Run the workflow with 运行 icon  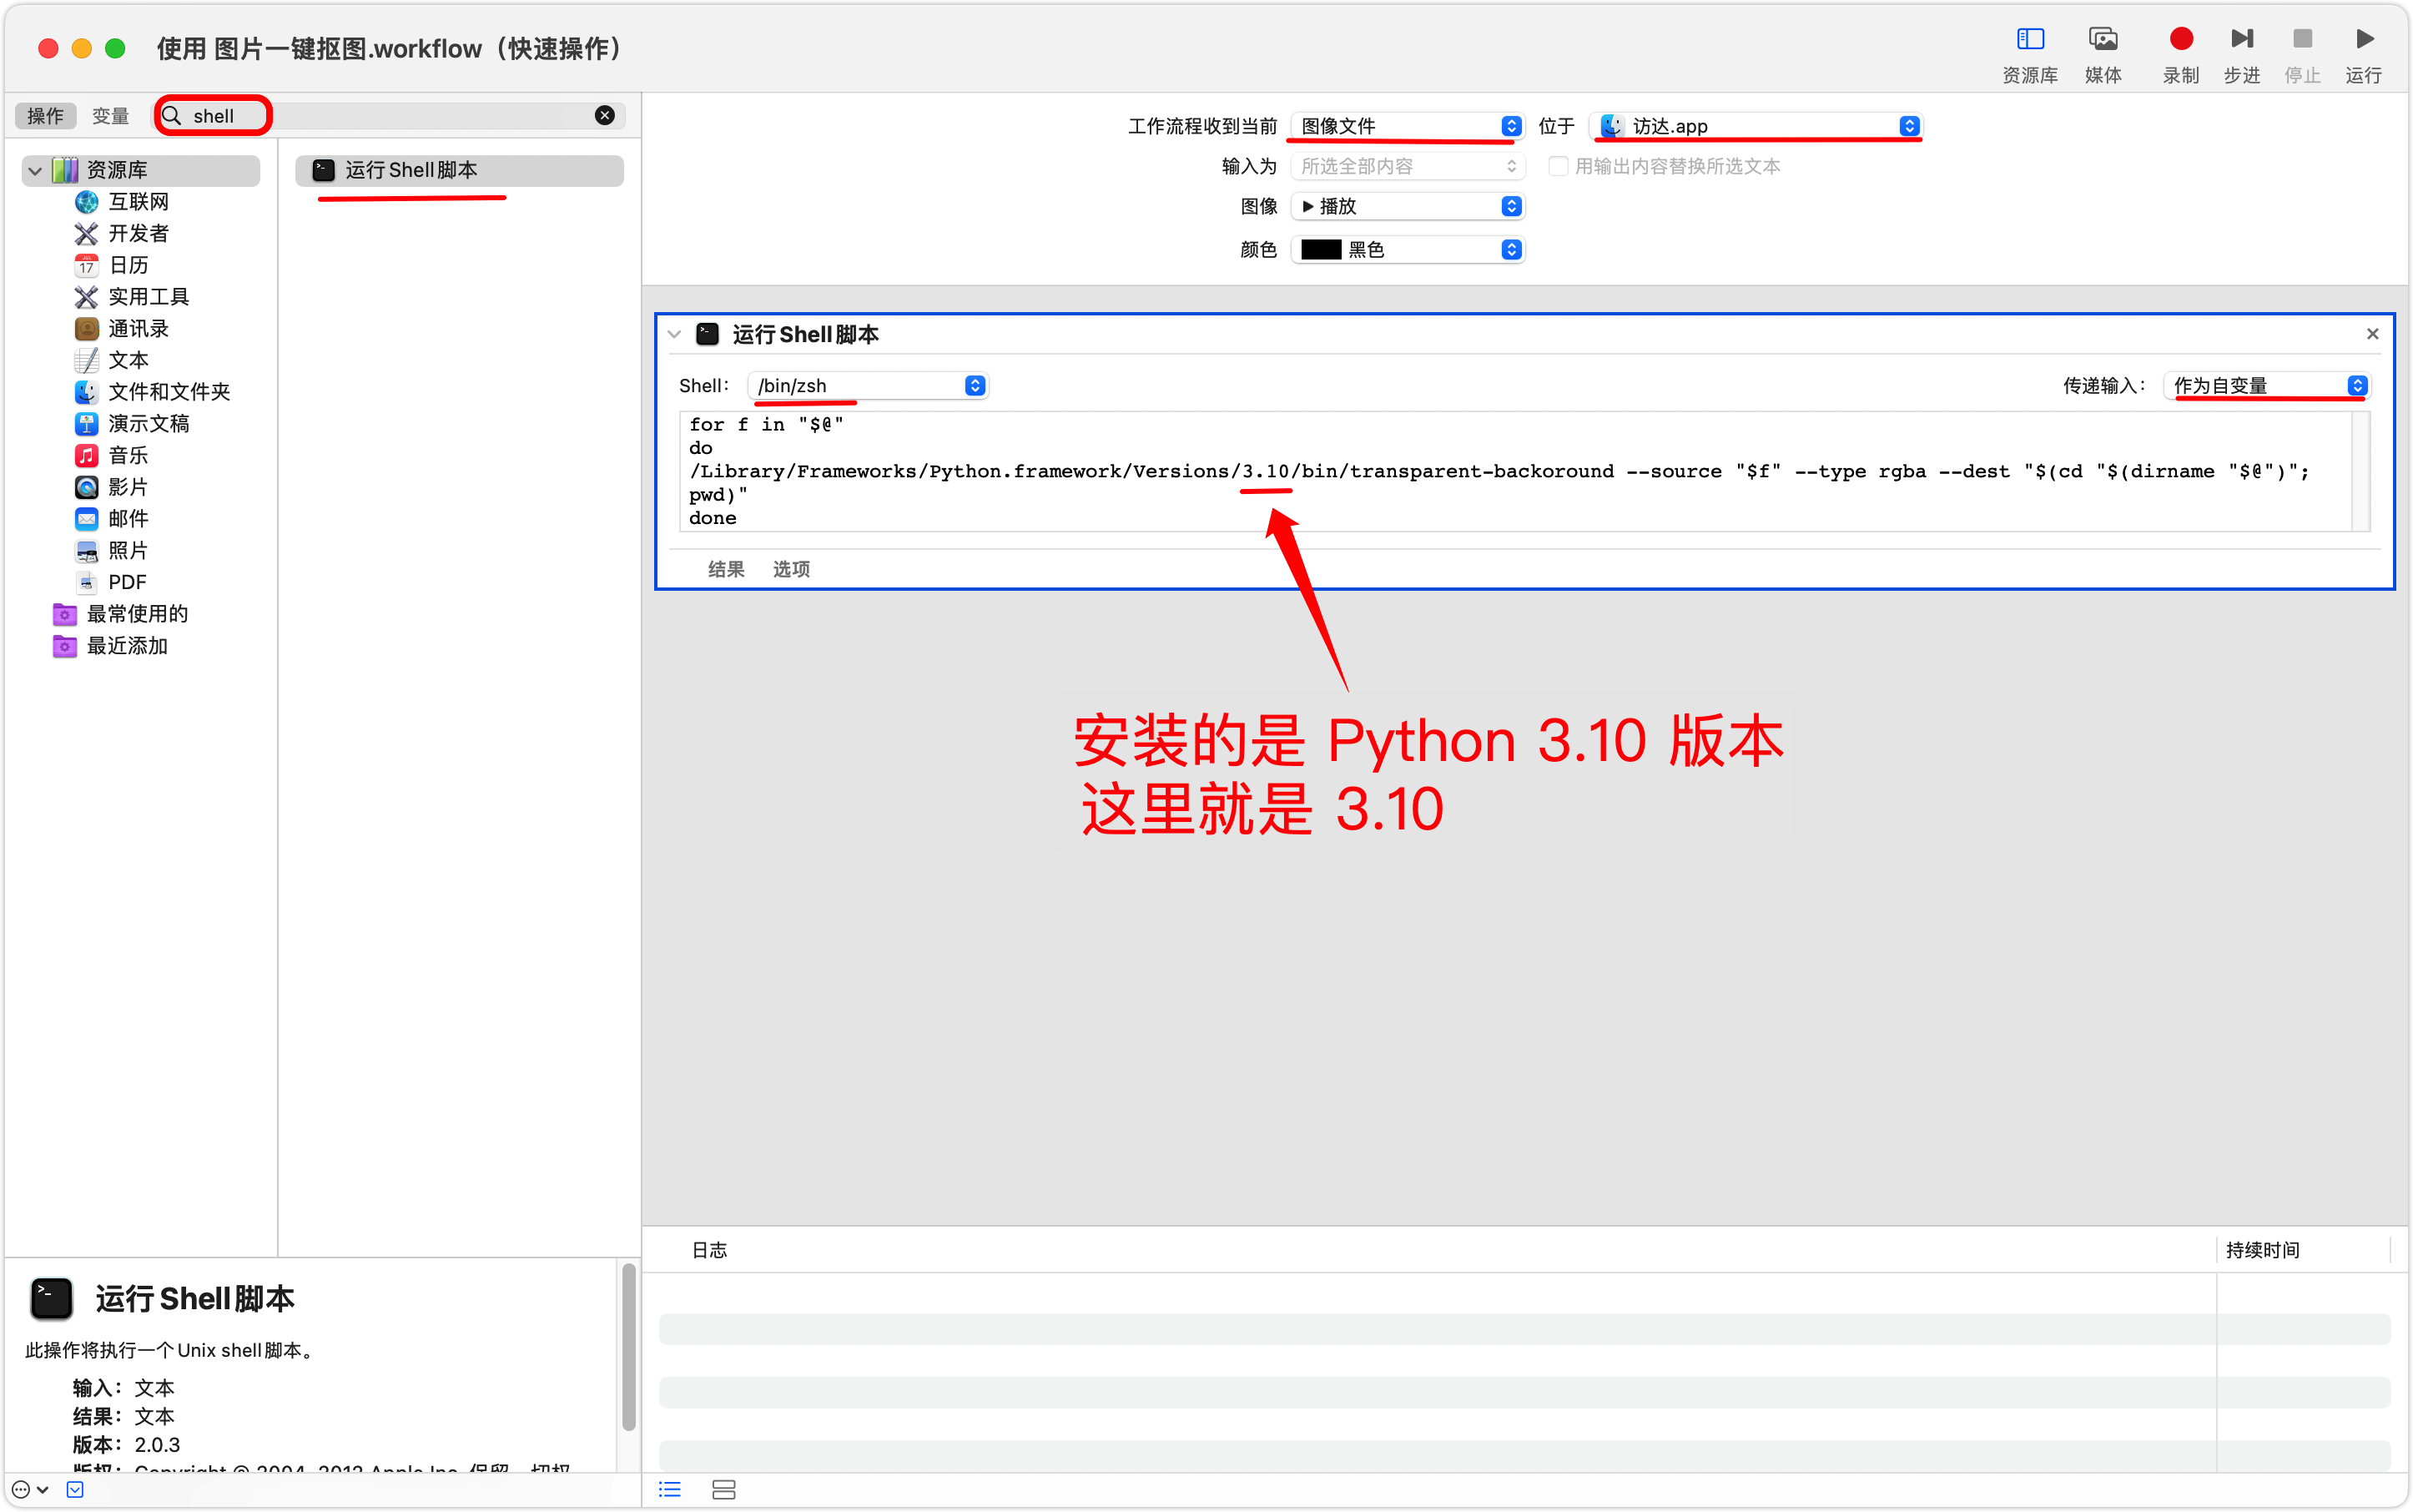pos(2364,40)
